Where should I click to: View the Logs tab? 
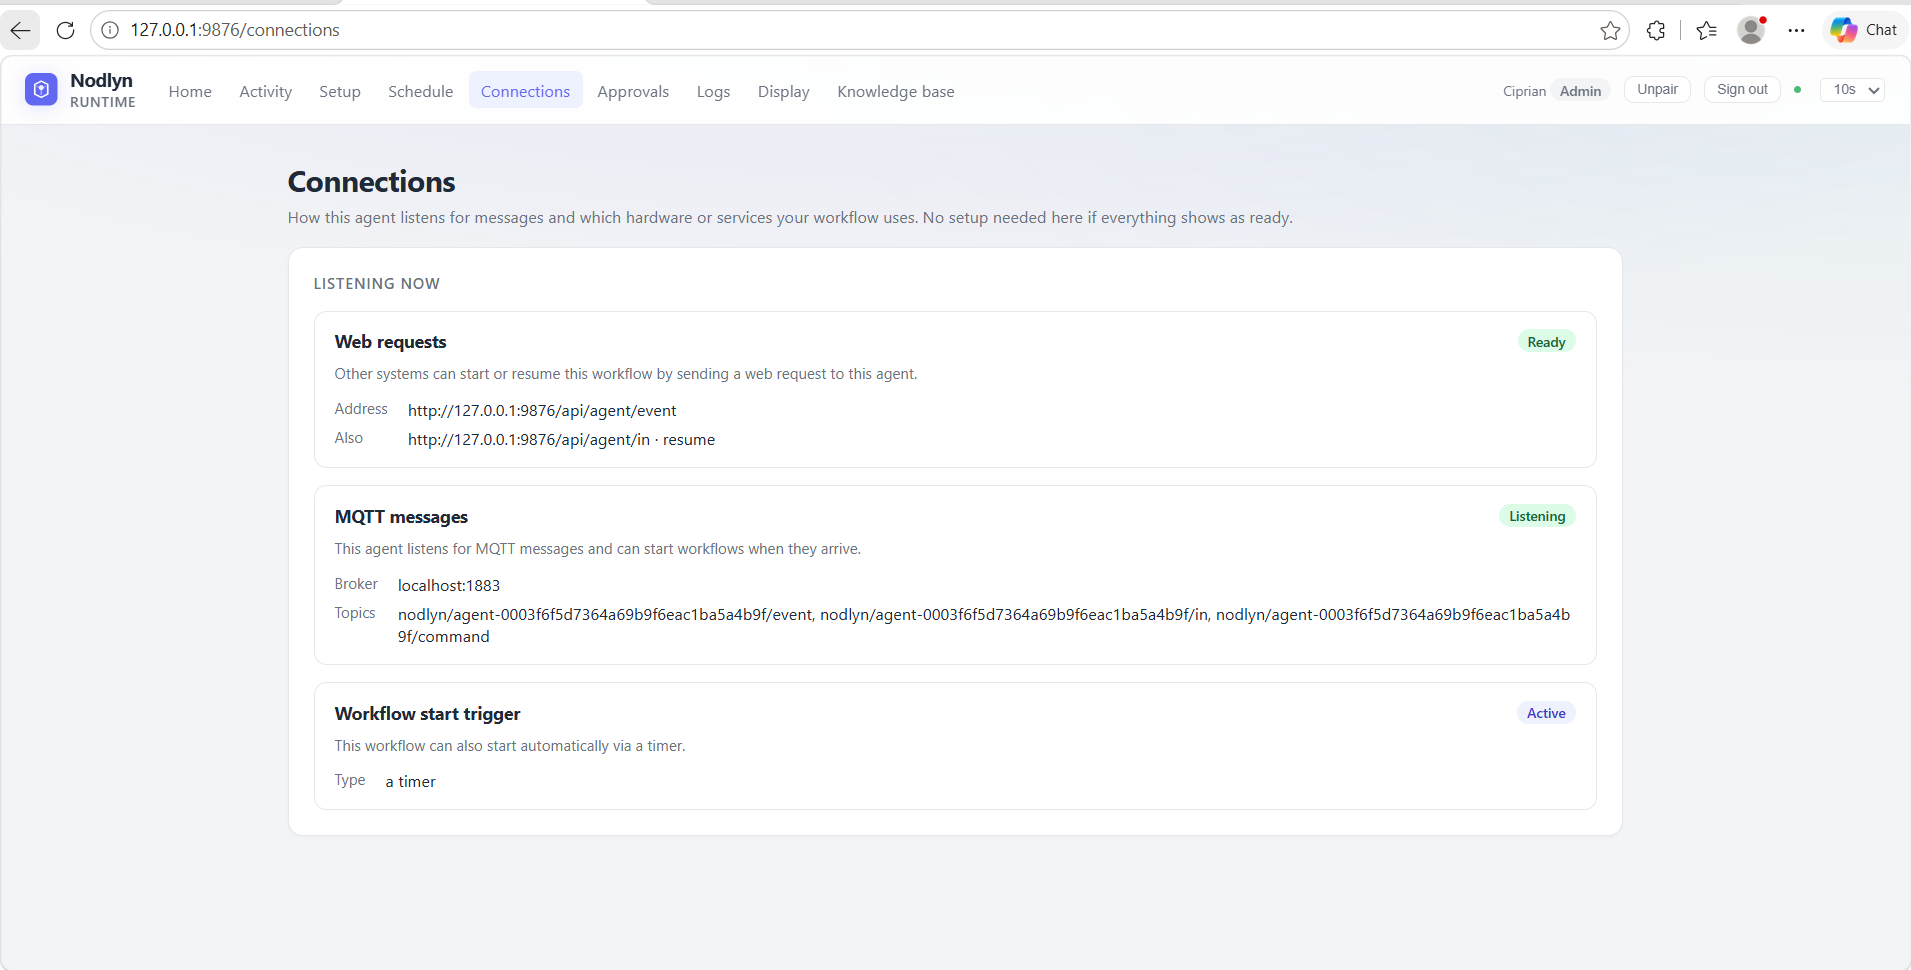[x=713, y=91]
